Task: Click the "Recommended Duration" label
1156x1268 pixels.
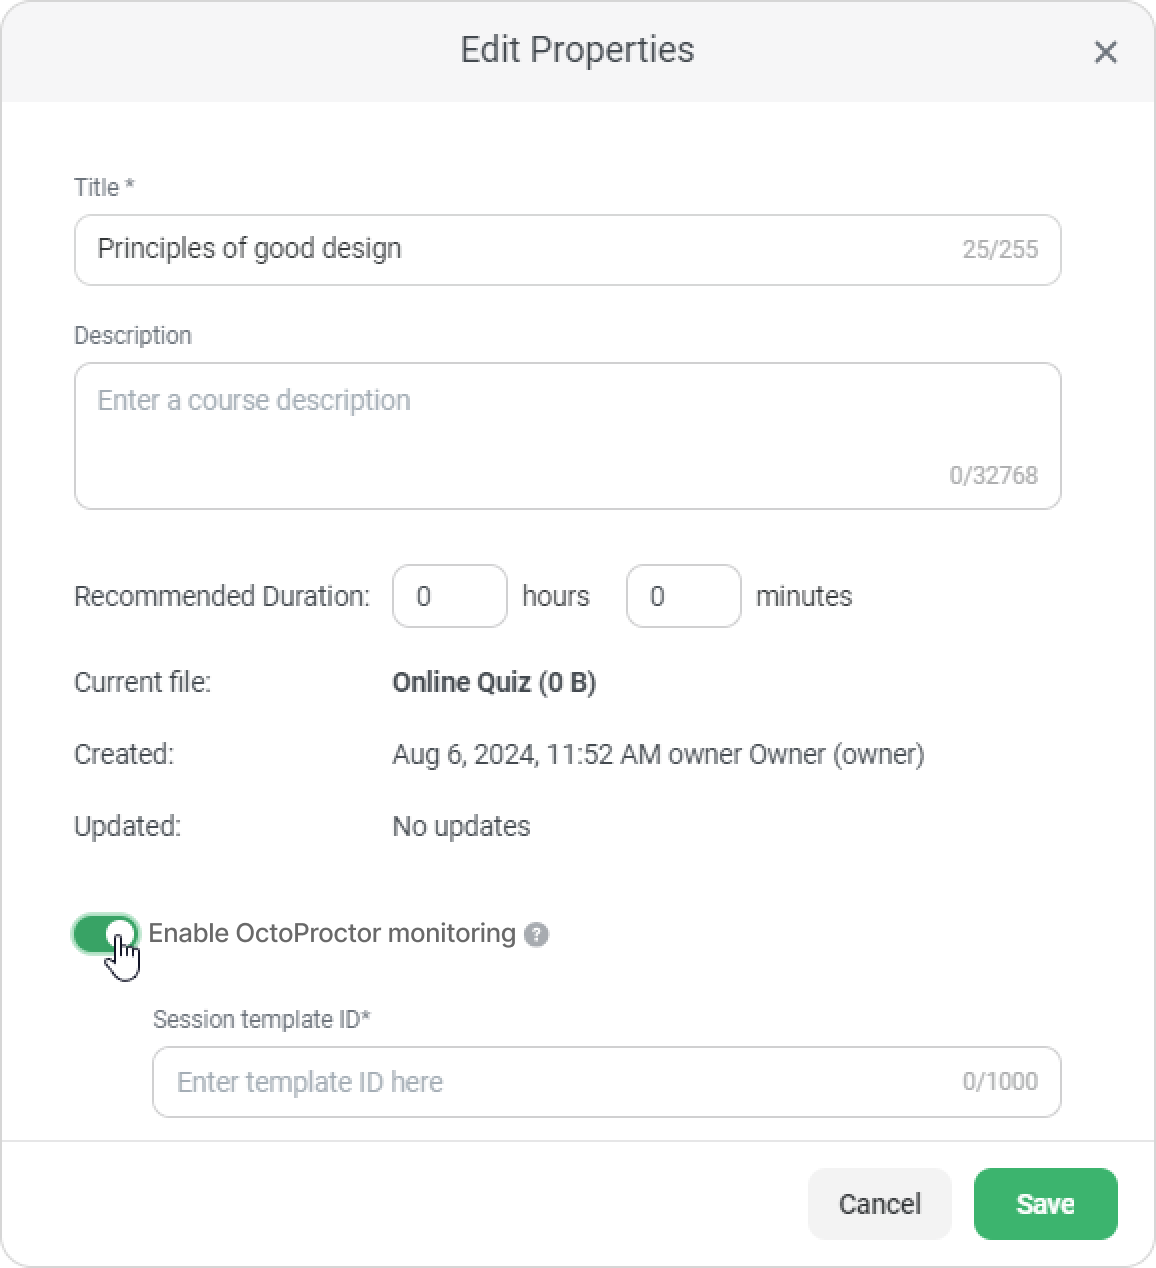Action: (222, 596)
